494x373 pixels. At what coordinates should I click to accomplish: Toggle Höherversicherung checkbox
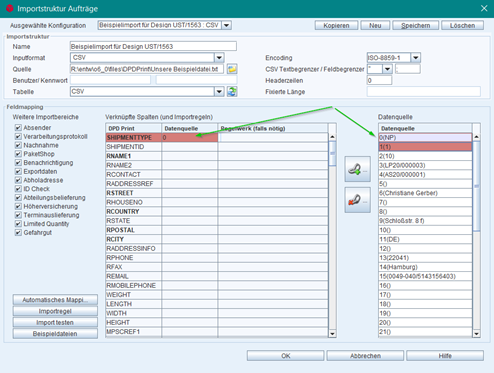pos(18,206)
